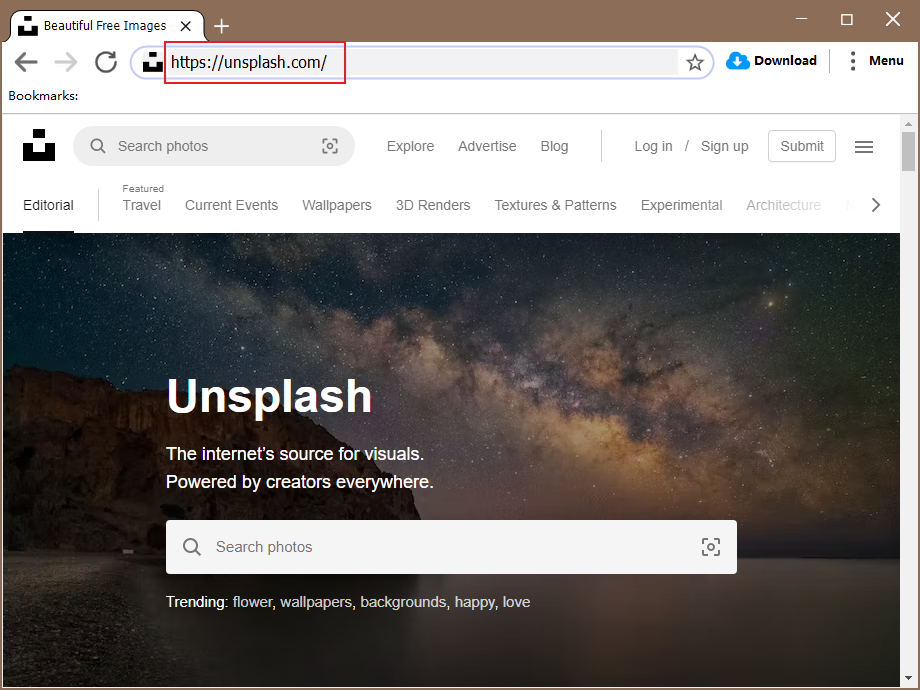Open the Advertise link
This screenshot has height=690, width=920.
pos(487,146)
